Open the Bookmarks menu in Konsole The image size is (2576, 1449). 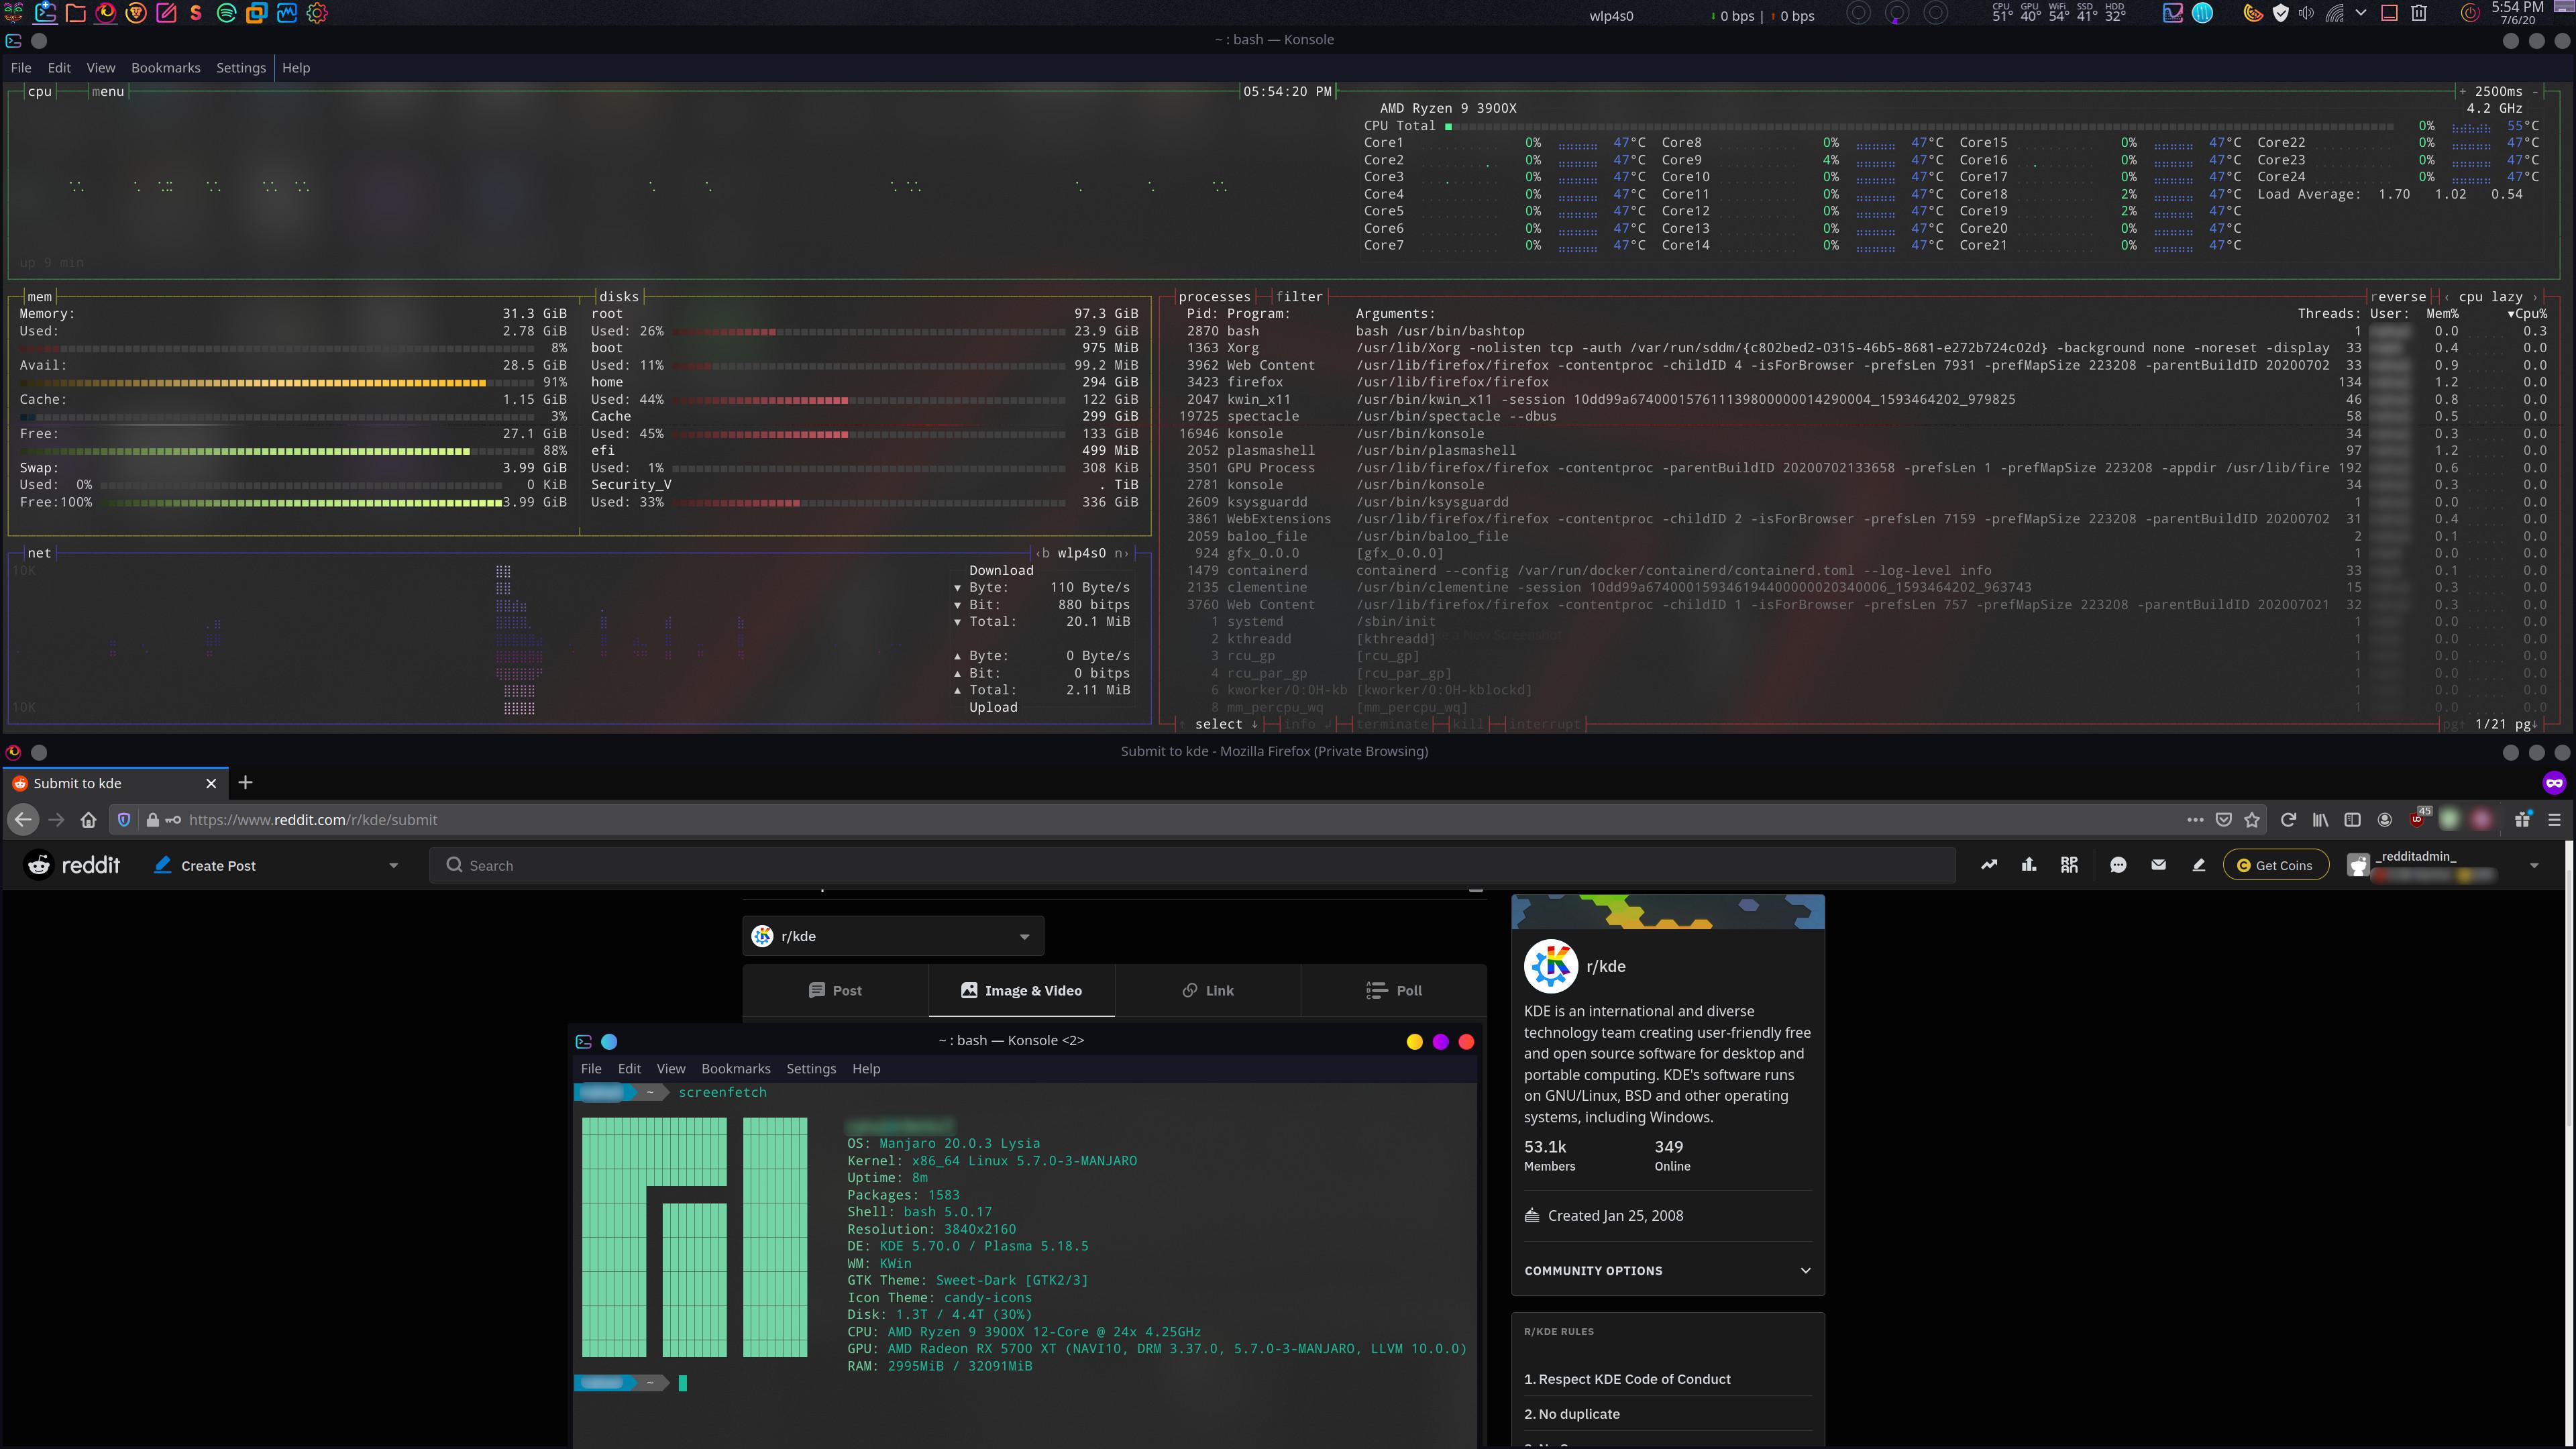click(166, 67)
